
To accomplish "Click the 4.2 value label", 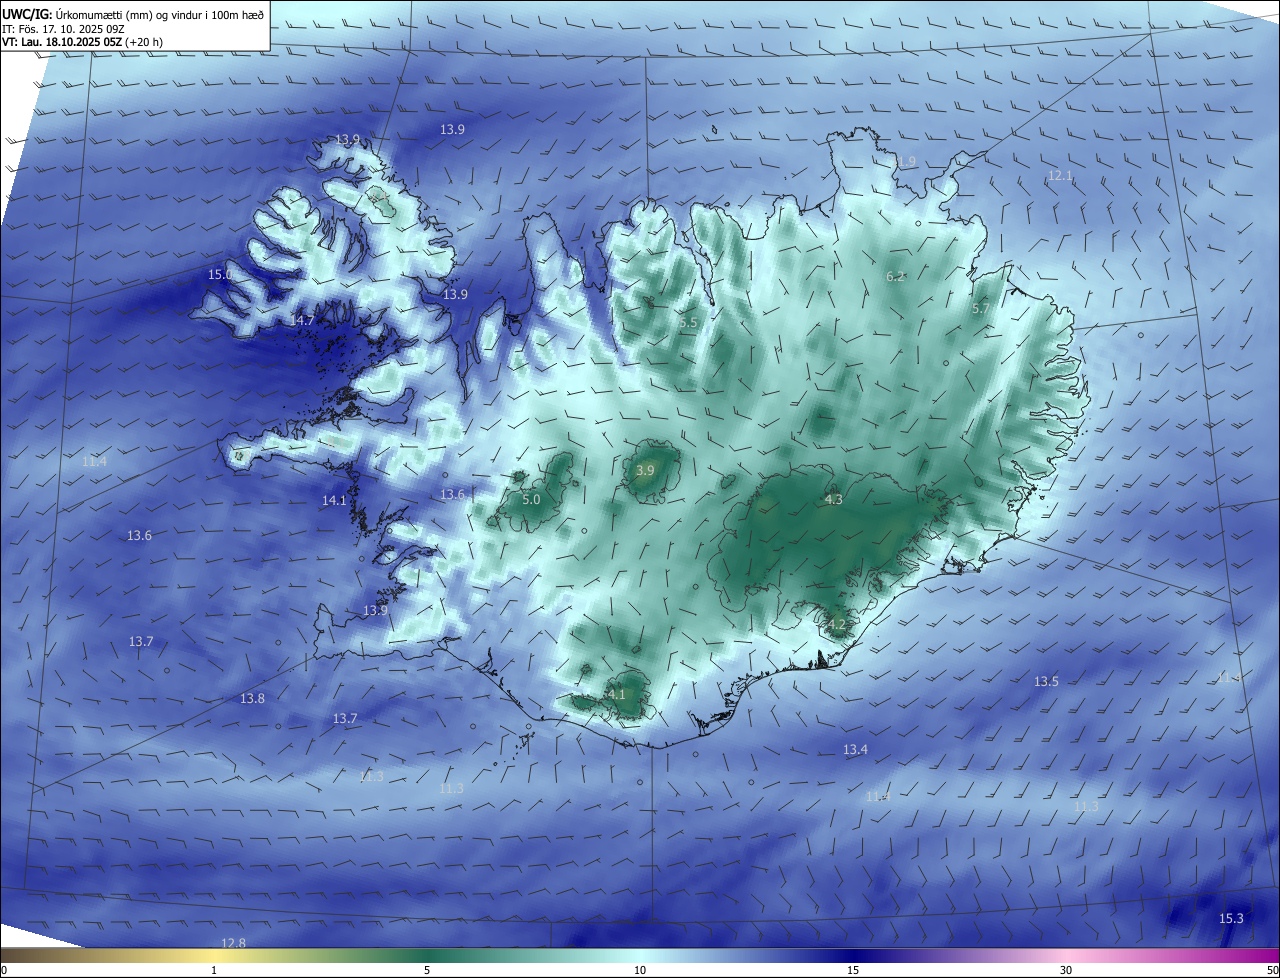I will 837,624.
